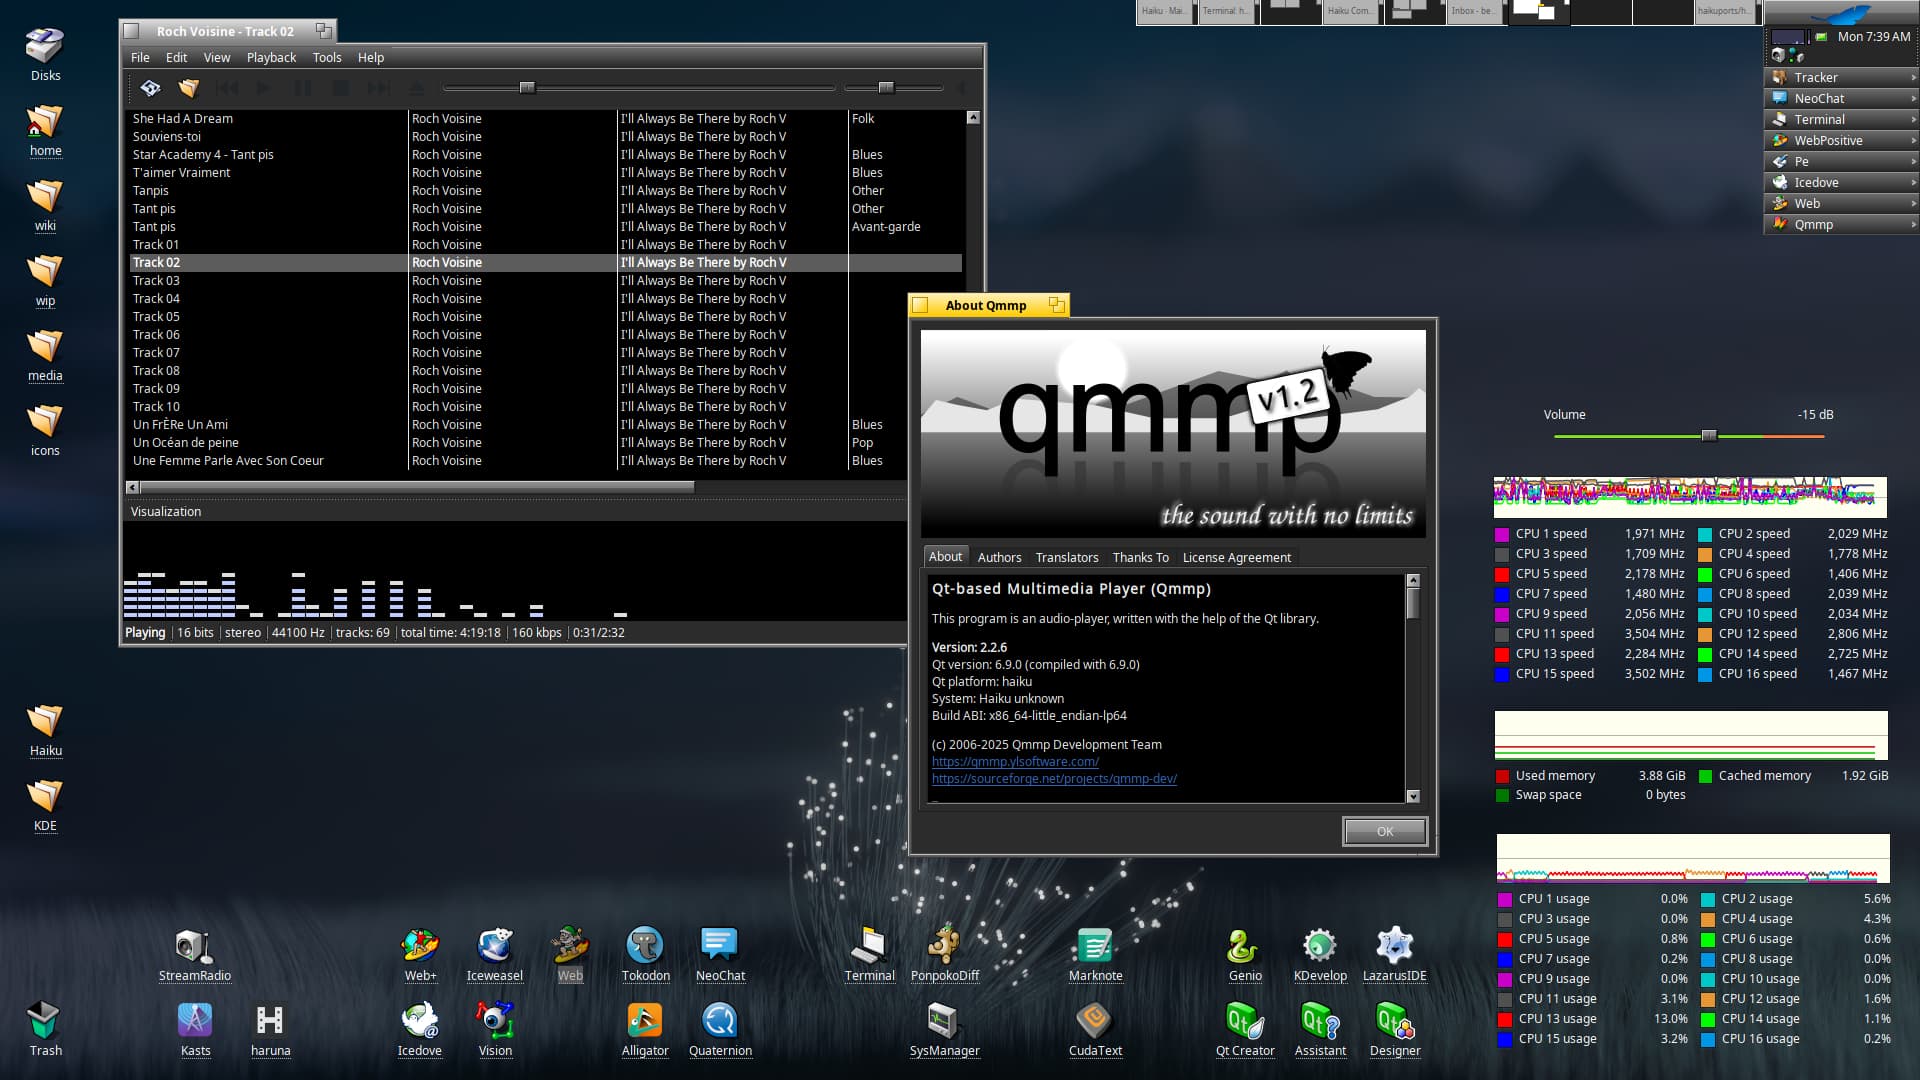
Task: Open the File menu in Qmmp
Action: coord(140,57)
